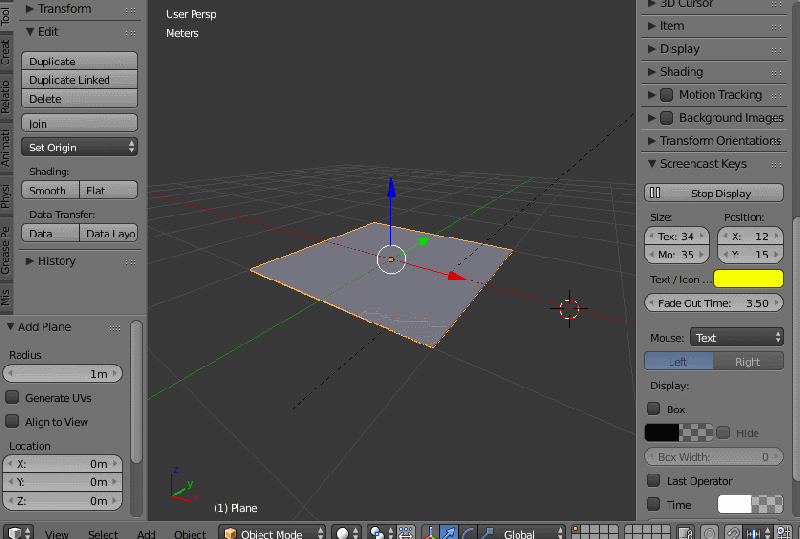Expand the Item panel
This screenshot has height=539, width=800.
pyautogui.click(x=652, y=26)
